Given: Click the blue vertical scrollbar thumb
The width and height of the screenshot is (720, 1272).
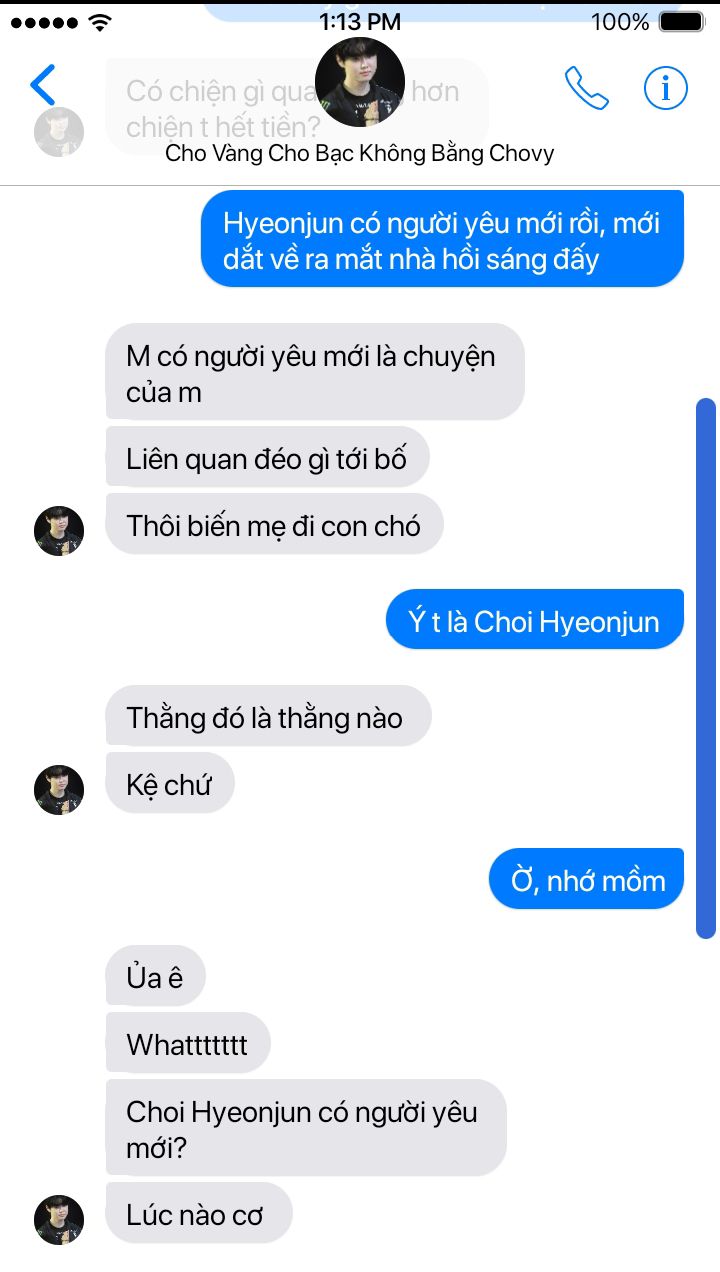Looking at the screenshot, I should [x=706, y=668].
